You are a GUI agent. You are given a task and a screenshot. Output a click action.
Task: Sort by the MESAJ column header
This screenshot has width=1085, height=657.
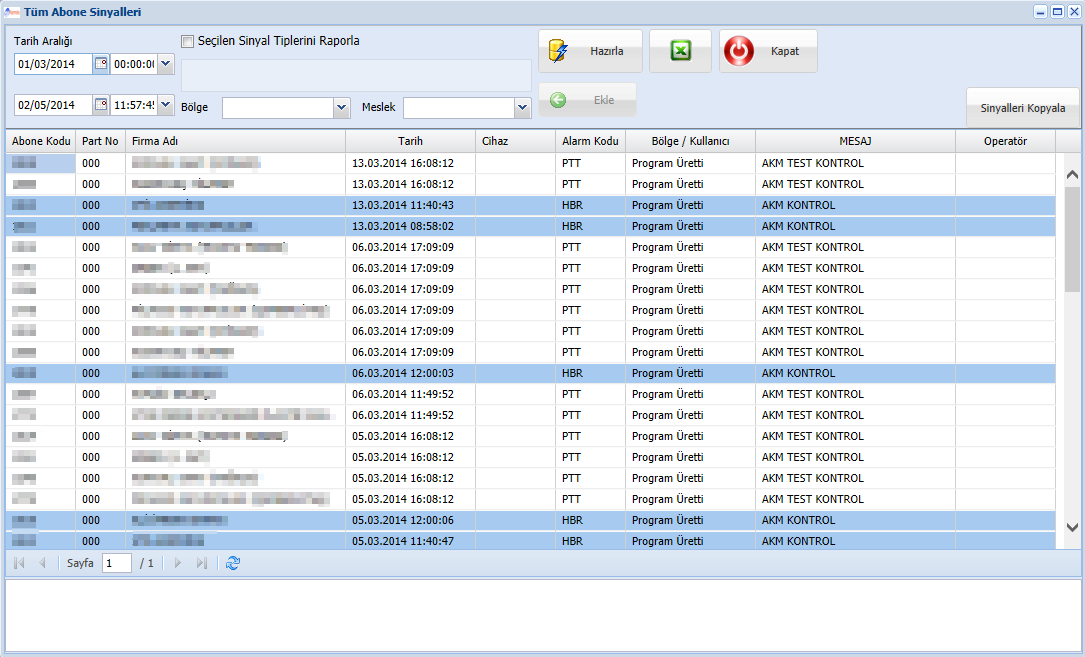855,141
